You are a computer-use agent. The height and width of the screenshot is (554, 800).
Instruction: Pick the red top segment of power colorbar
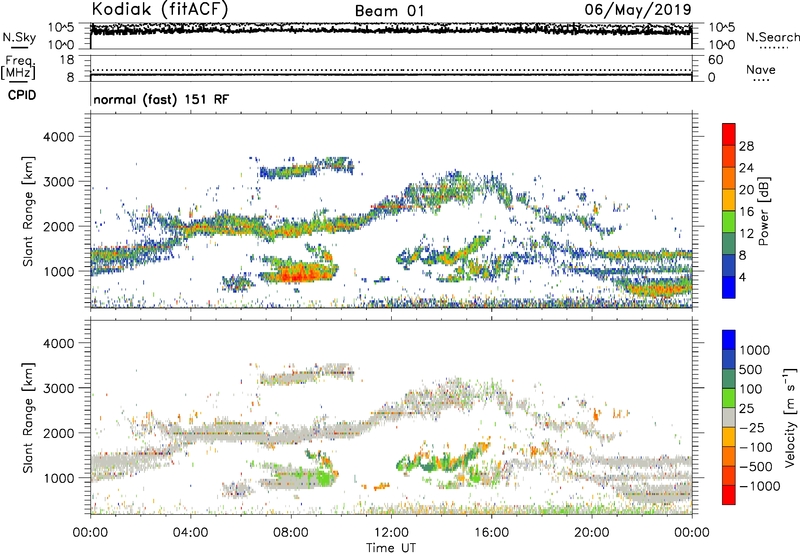pos(729,134)
